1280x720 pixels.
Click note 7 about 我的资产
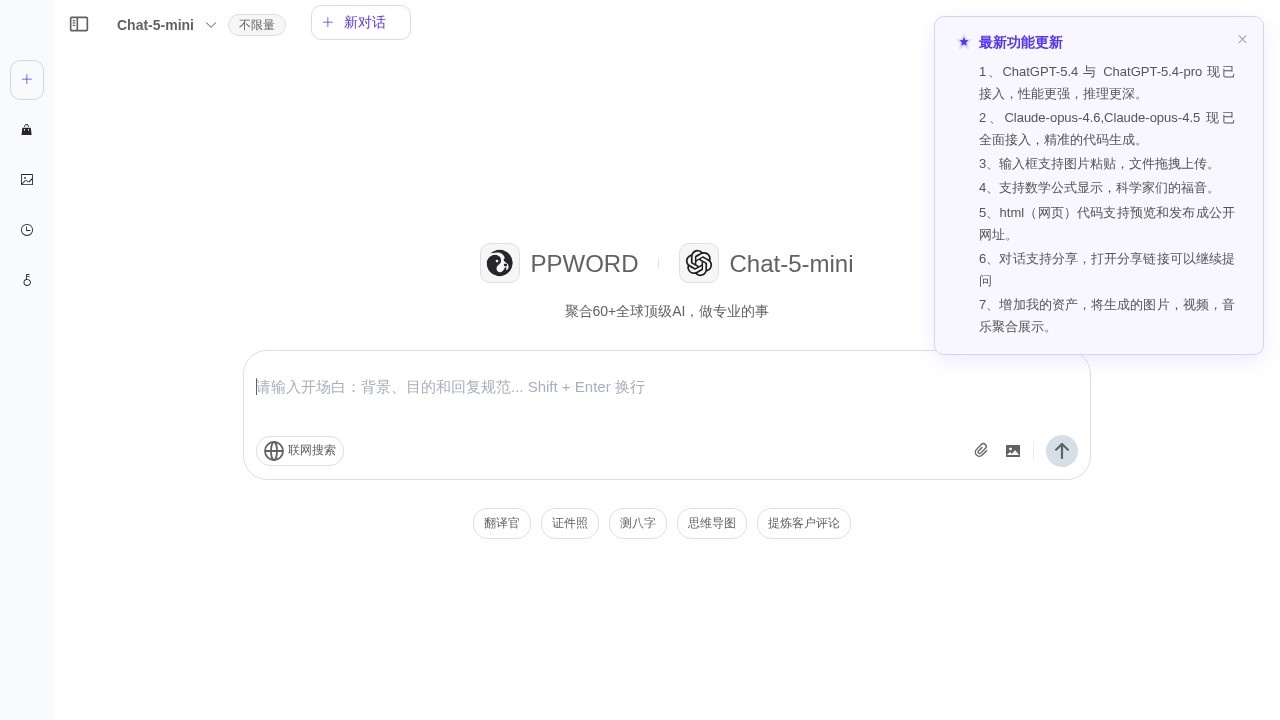pyautogui.click(x=1107, y=316)
